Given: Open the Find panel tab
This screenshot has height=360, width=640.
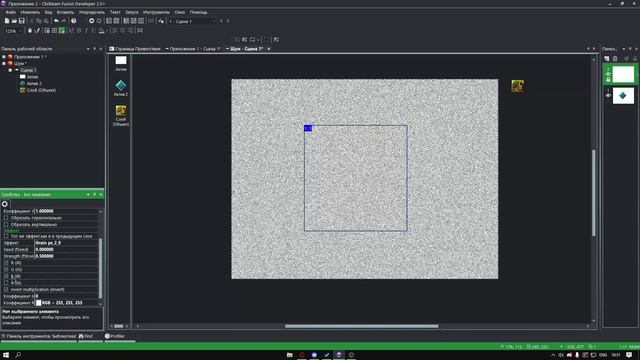Looking at the screenshot, I should point(86,336).
